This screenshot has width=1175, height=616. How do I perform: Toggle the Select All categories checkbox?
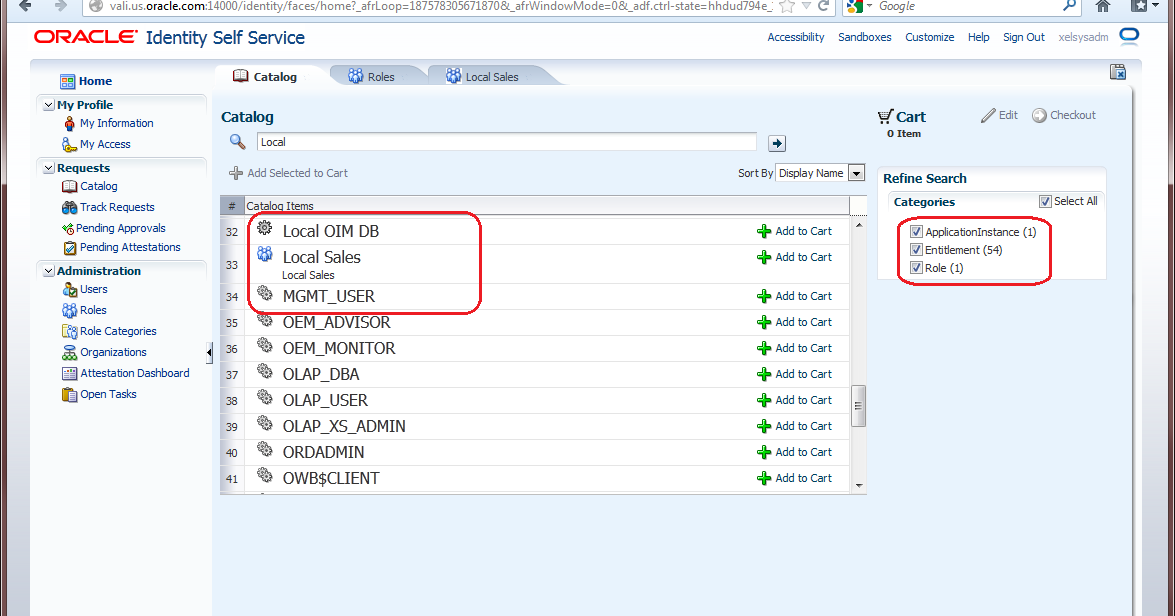pyautogui.click(x=1045, y=201)
